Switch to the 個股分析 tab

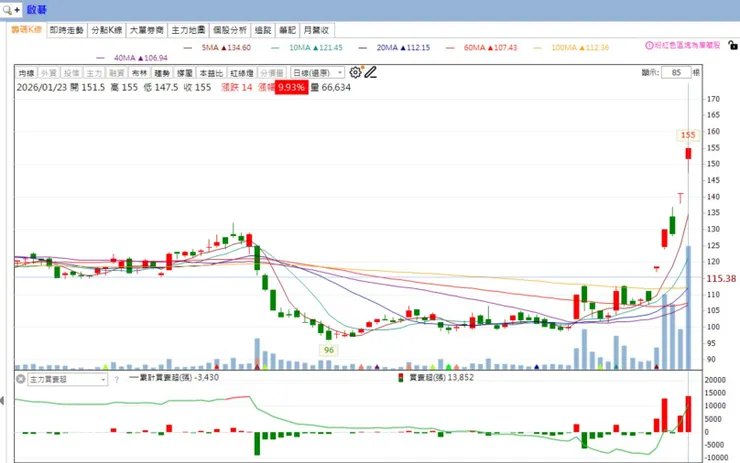tap(230, 30)
